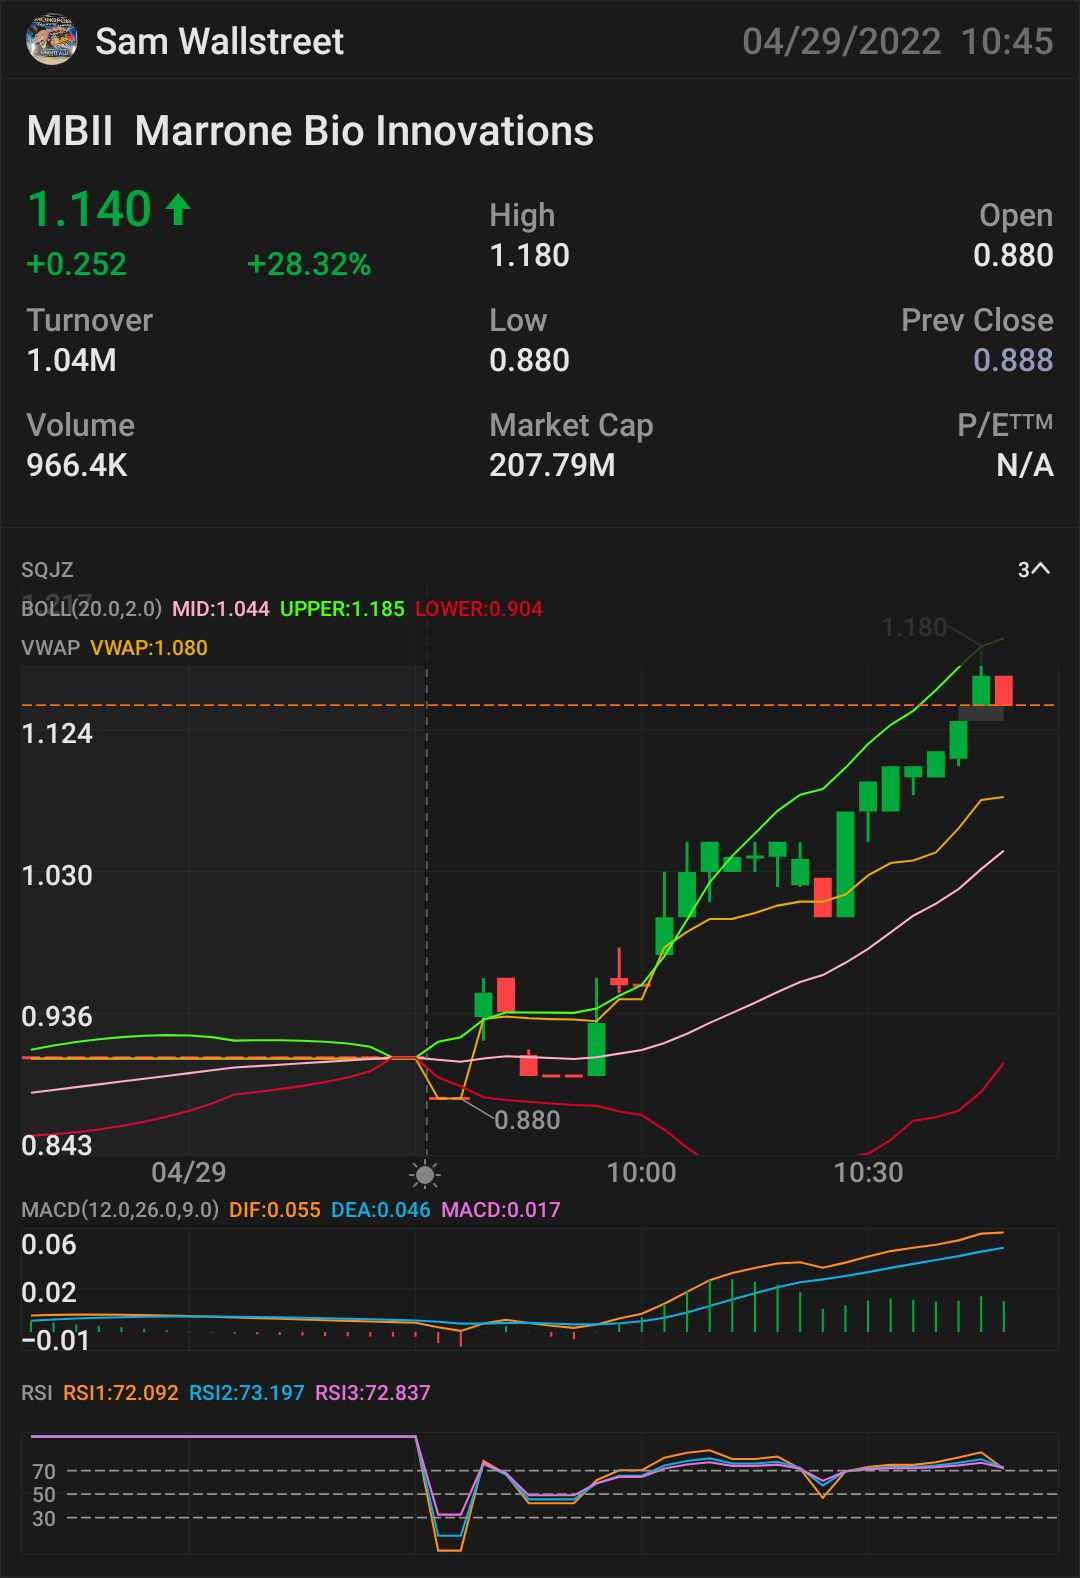Viewport: 1080px width, 1578px height.
Task: Tap the RSI3:72.837 value
Action: tap(373, 1393)
